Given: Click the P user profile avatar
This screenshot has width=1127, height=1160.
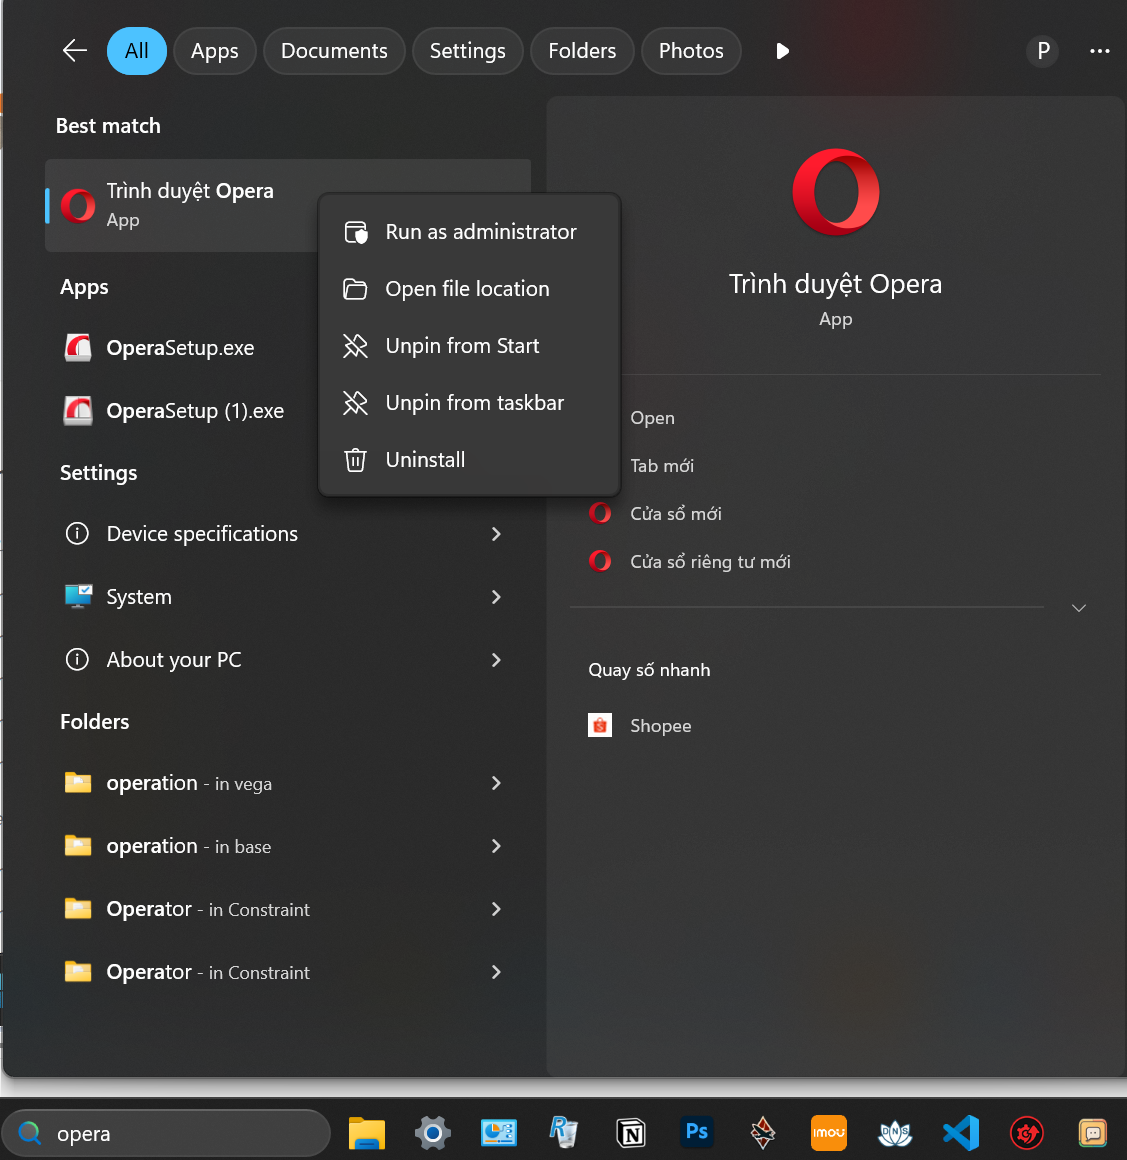Looking at the screenshot, I should tap(1042, 51).
